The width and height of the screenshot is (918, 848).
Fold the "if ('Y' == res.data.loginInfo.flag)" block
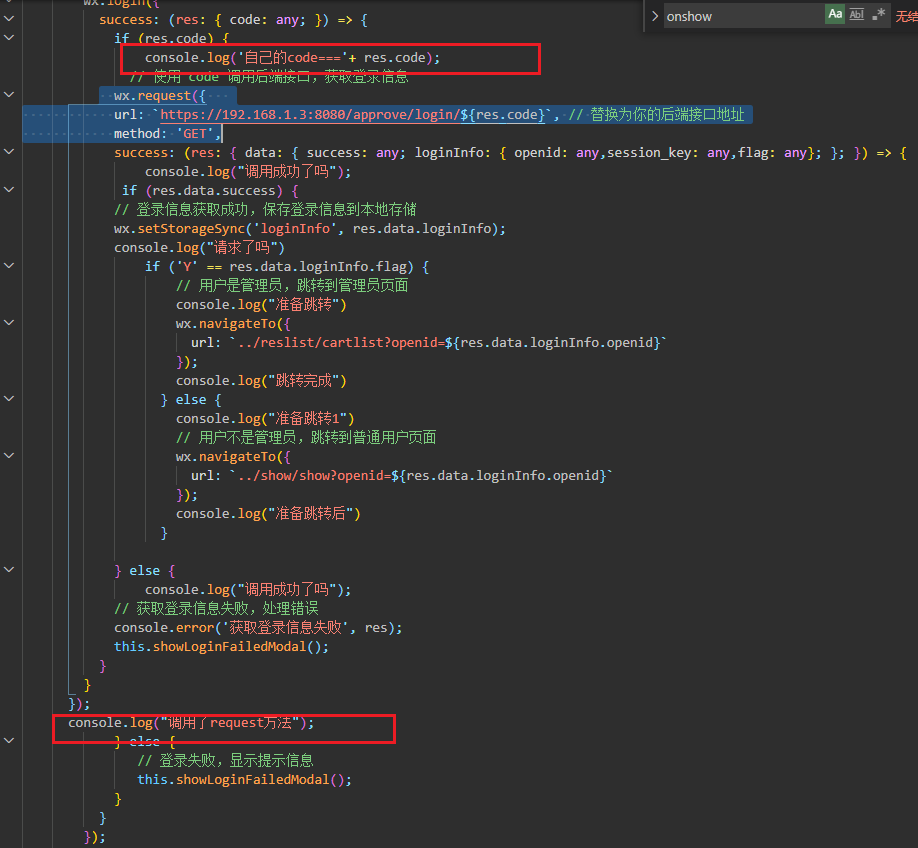pos(9,265)
